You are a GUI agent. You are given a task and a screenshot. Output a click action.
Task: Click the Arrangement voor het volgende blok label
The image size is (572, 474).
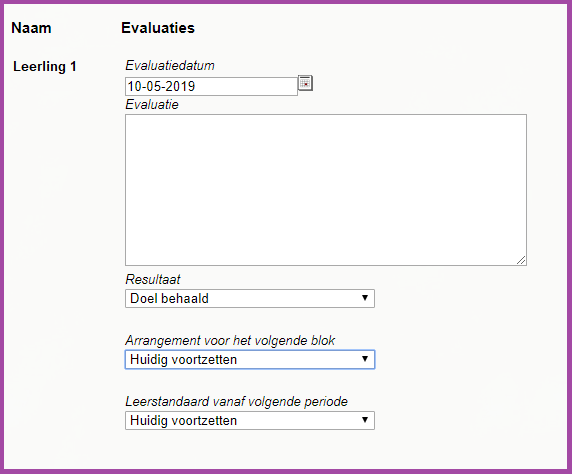pyautogui.click(x=230, y=341)
